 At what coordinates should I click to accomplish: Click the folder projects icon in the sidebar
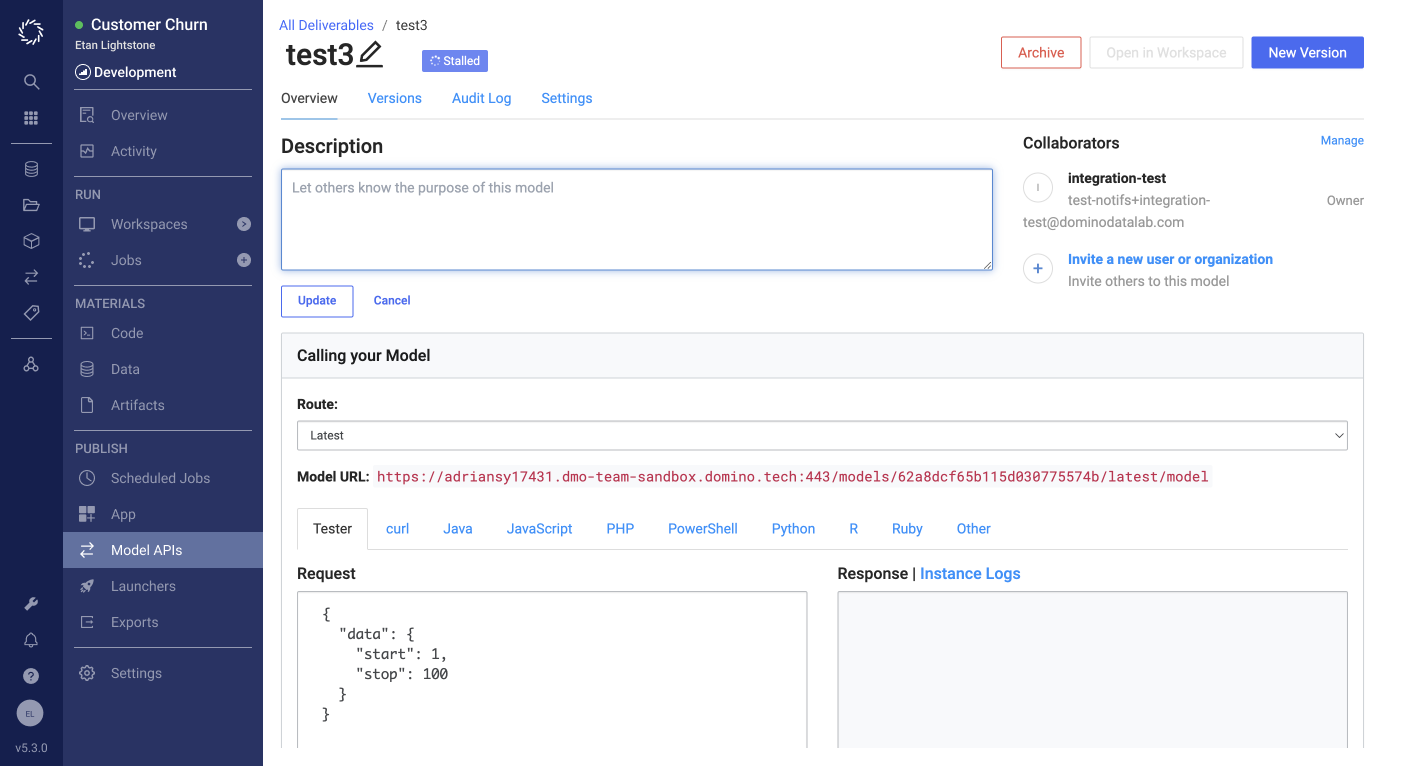[x=30, y=204]
